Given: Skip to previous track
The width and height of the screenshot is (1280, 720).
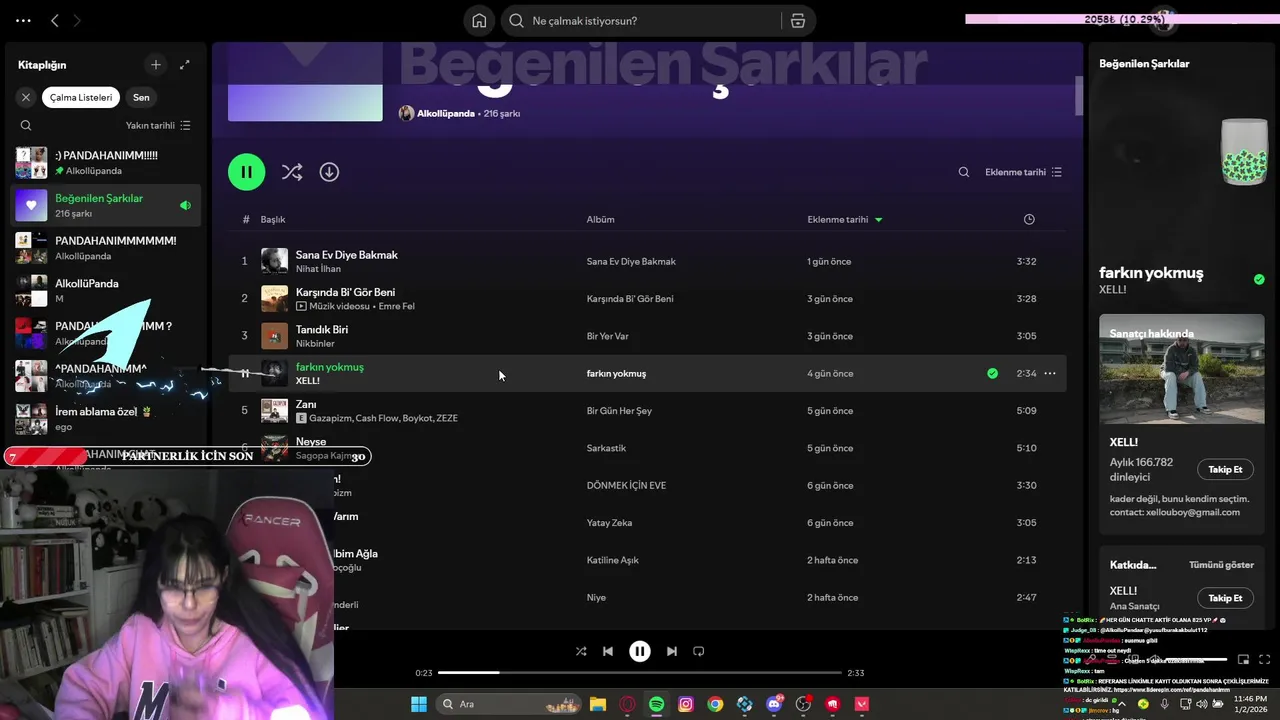Looking at the screenshot, I should (x=608, y=651).
